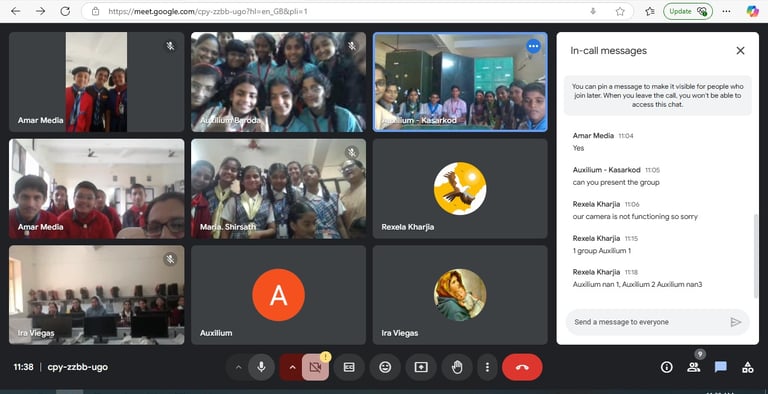The width and height of the screenshot is (768, 394).
Task: Select Auxilium Baroda video tile
Action: click(x=278, y=82)
